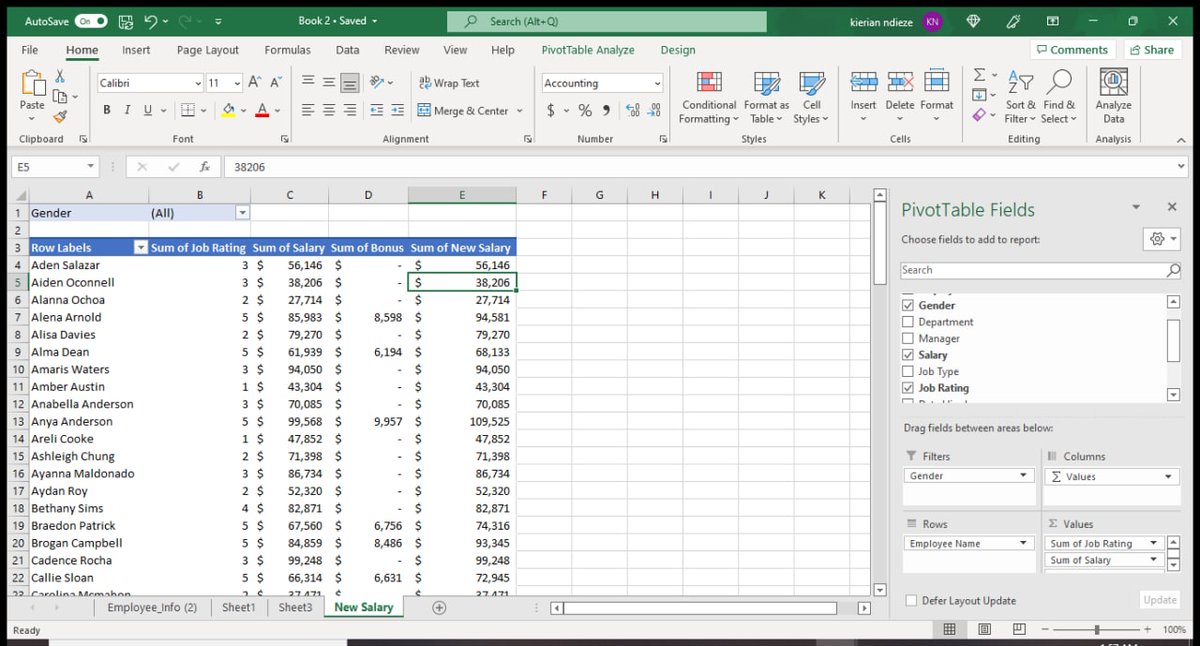Check the Department field checkbox
The image size is (1200, 646).
tap(908, 322)
